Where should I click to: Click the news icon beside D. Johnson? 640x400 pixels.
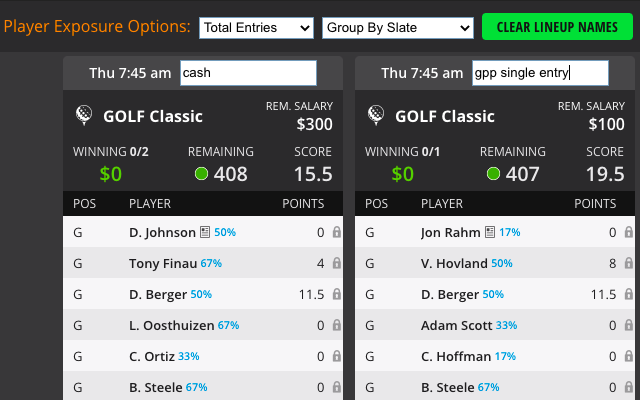(x=205, y=232)
